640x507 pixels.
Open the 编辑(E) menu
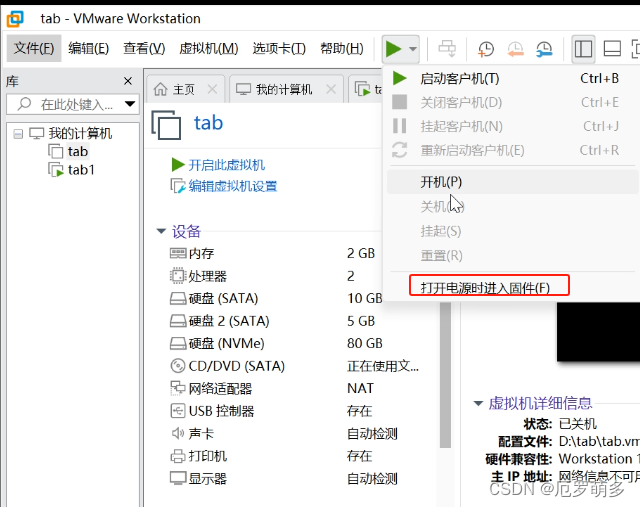89,49
